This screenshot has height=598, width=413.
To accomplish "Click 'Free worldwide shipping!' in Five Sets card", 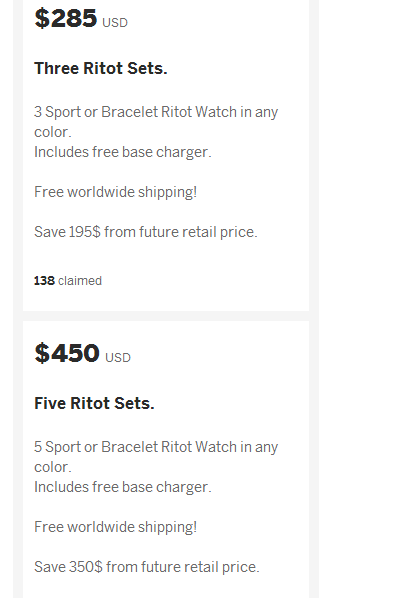I will (116, 527).
